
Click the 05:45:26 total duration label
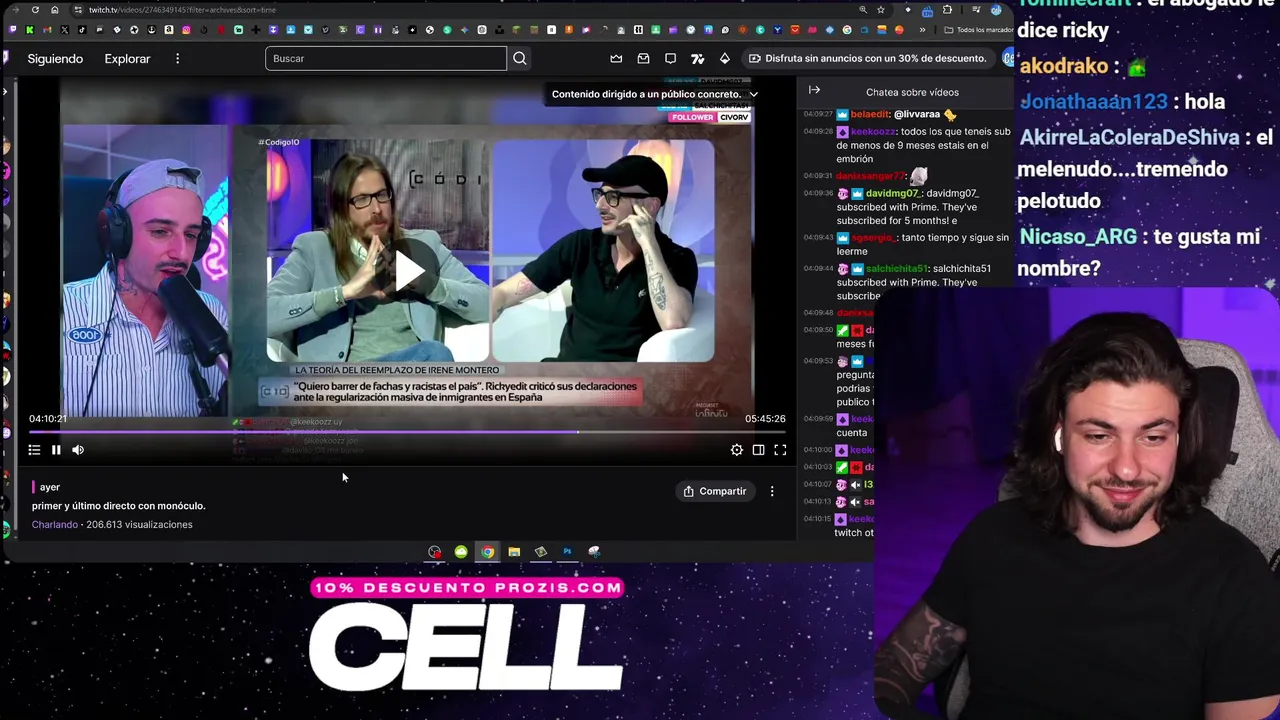[765, 419]
